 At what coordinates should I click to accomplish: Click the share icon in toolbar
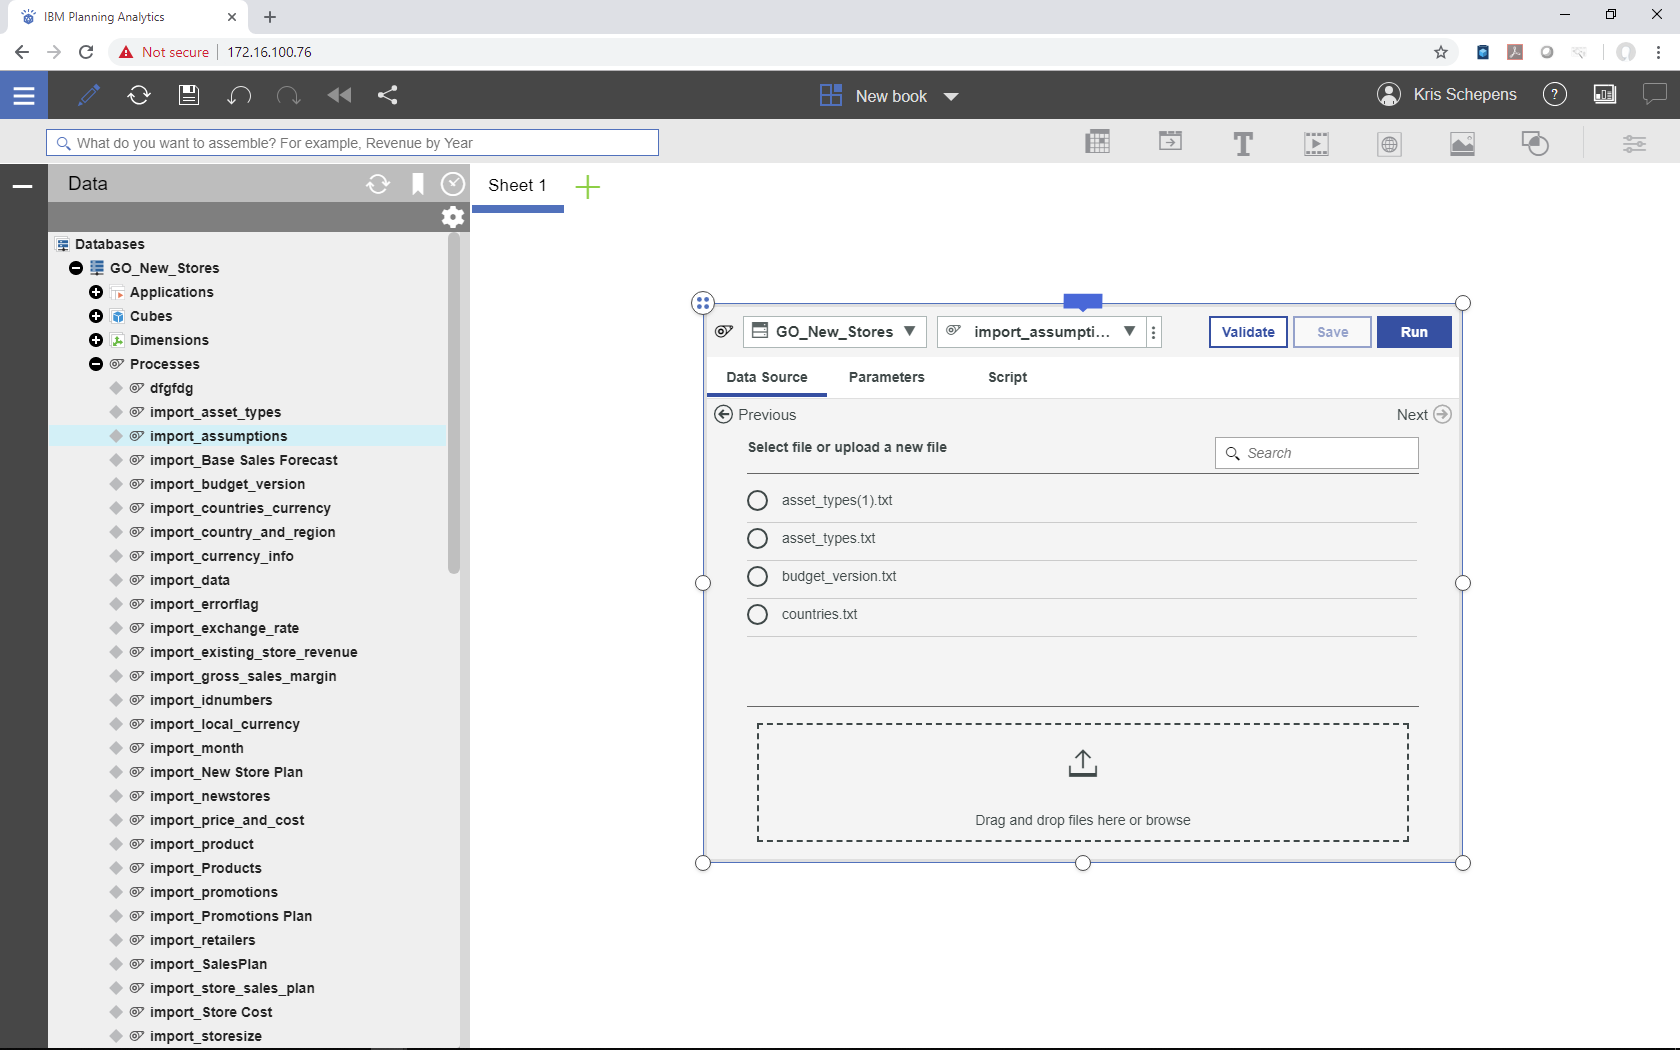(388, 95)
